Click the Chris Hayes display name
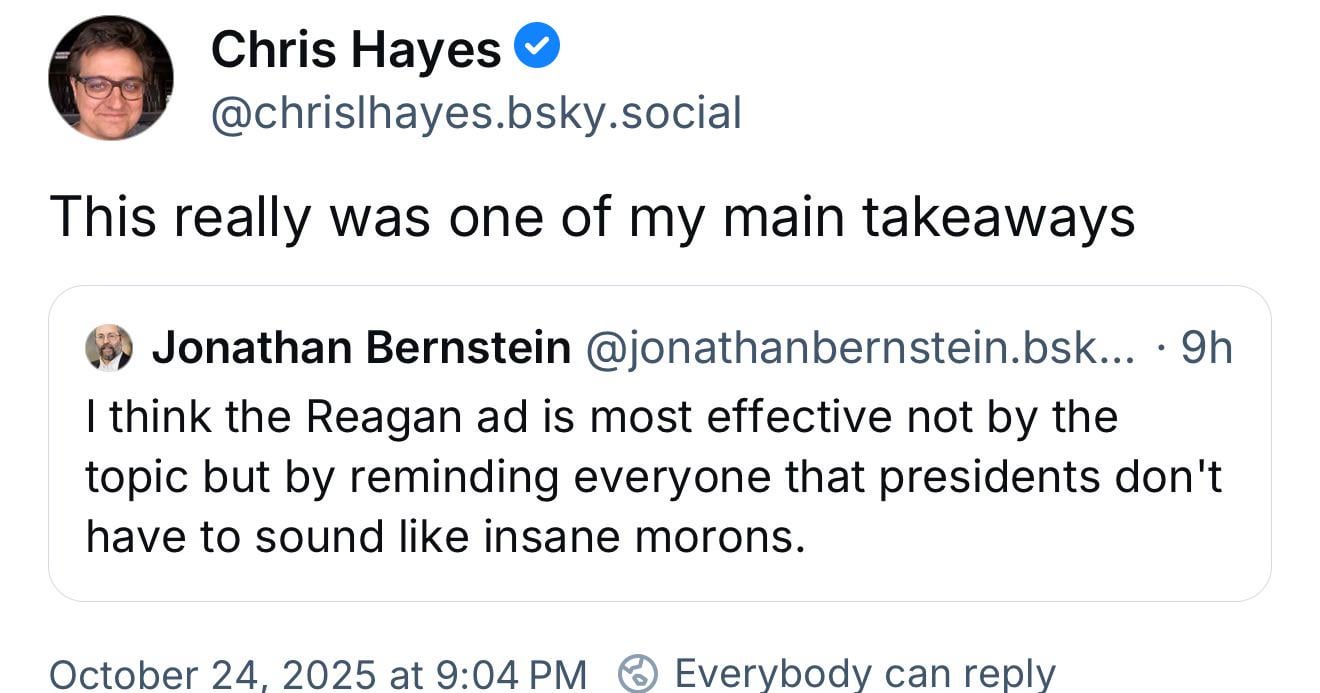Viewport: 1320px width, 693px height. point(355,49)
